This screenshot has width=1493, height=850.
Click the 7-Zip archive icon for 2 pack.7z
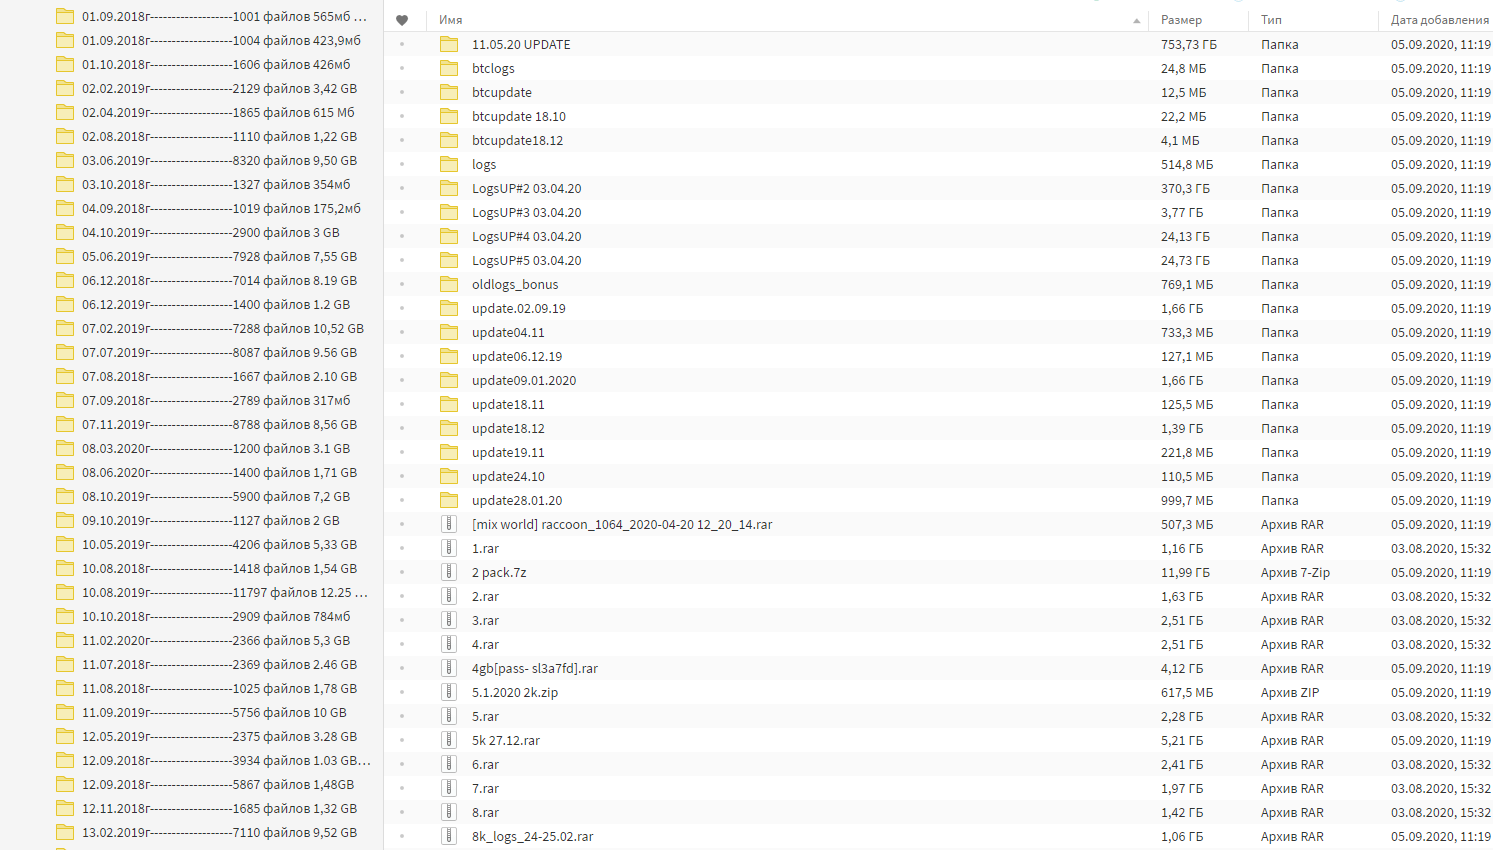pos(450,572)
